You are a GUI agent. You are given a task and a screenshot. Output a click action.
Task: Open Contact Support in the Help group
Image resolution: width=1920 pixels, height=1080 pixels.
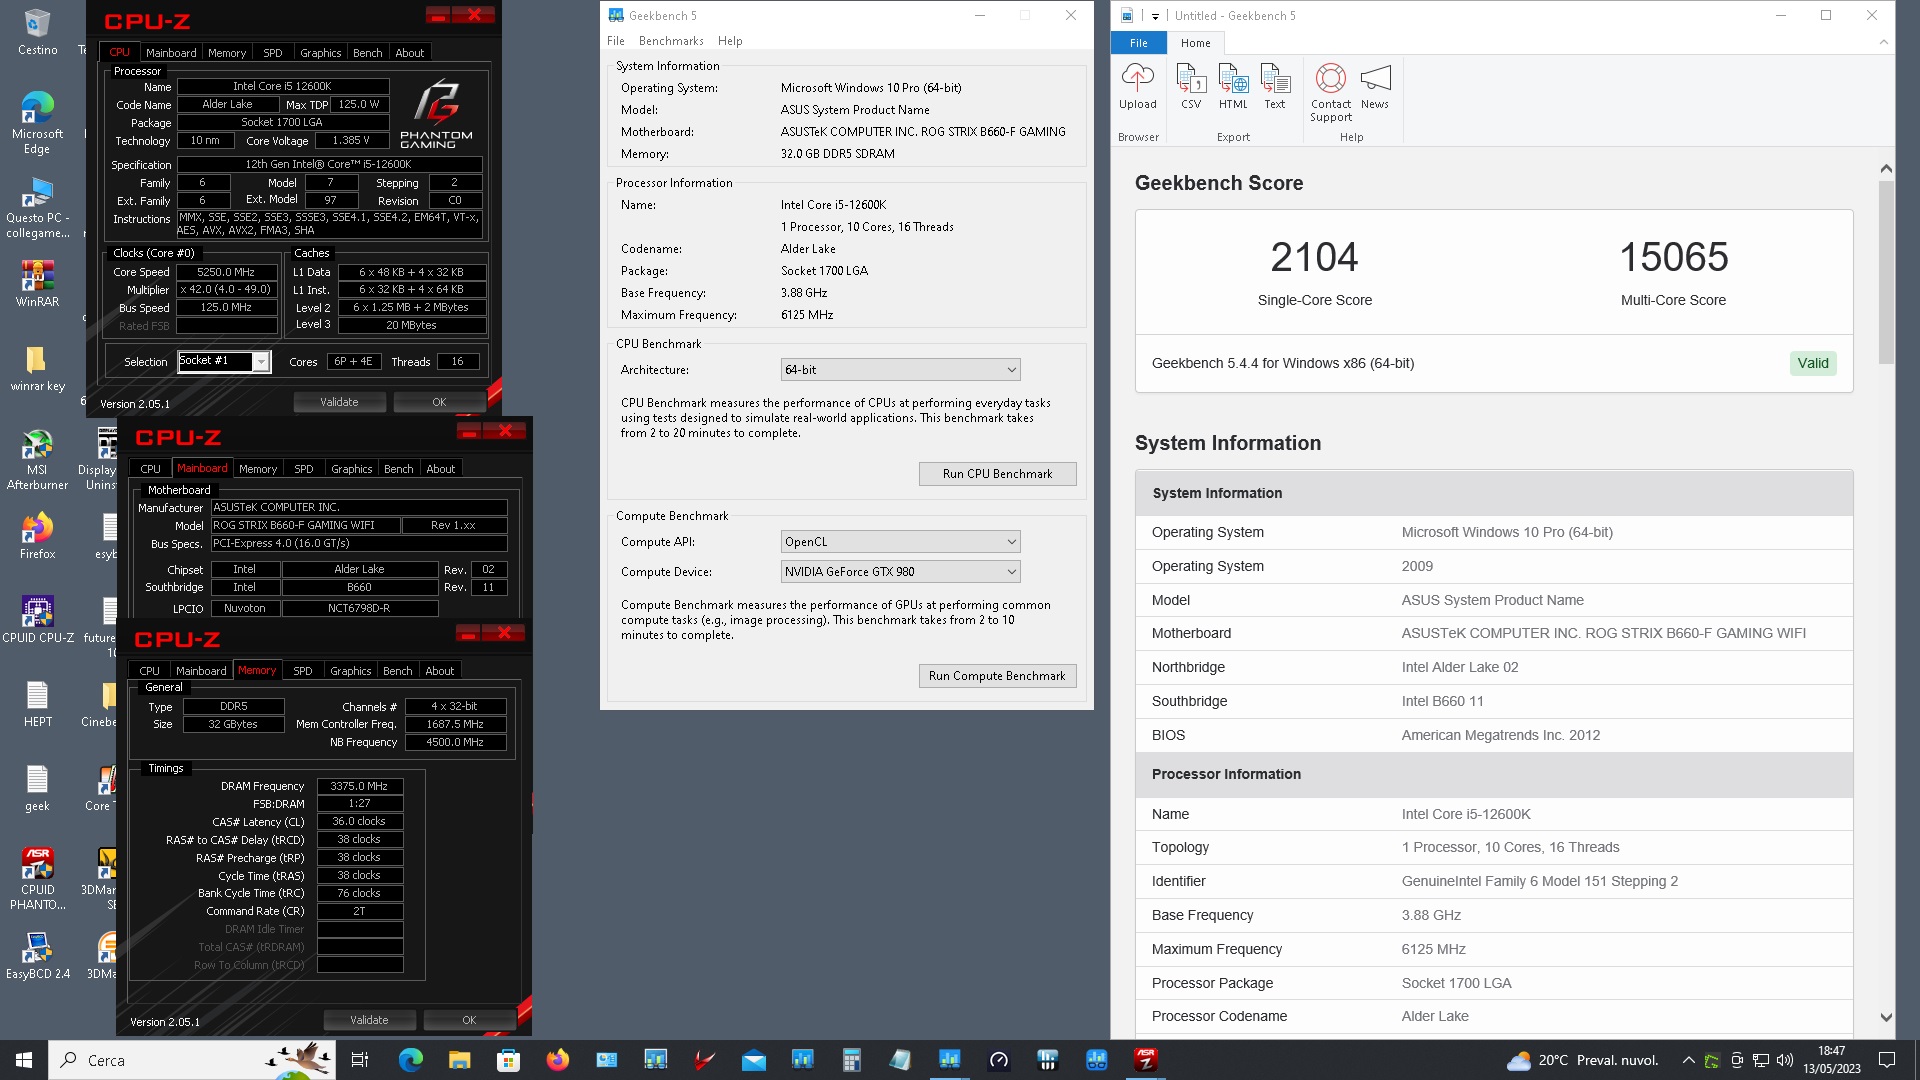pyautogui.click(x=1331, y=92)
